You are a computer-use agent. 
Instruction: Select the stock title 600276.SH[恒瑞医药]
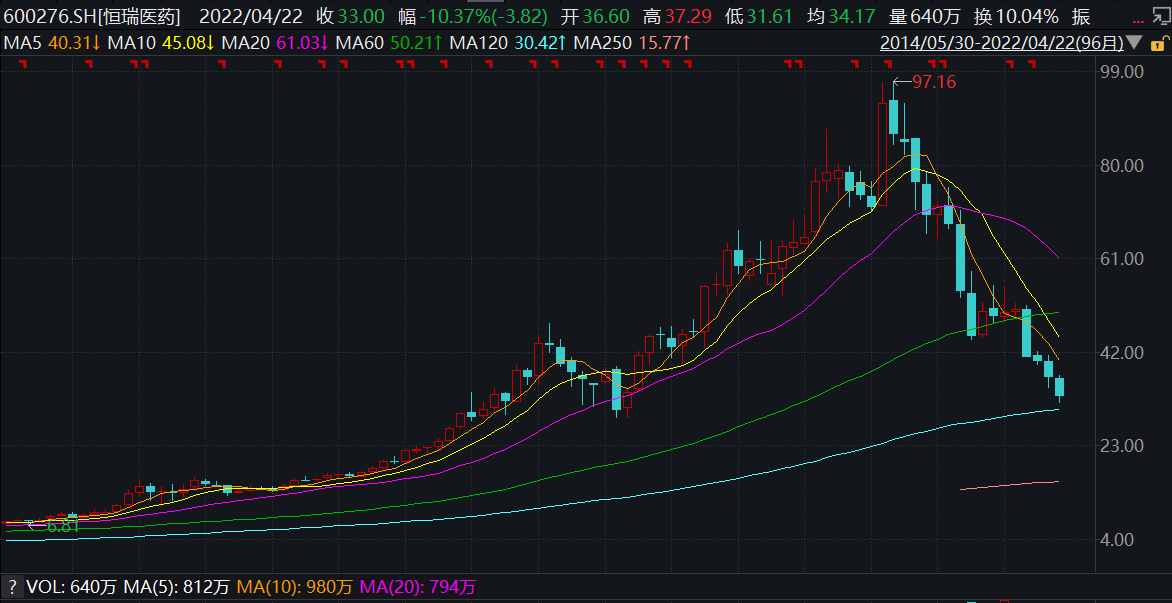[92, 16]
